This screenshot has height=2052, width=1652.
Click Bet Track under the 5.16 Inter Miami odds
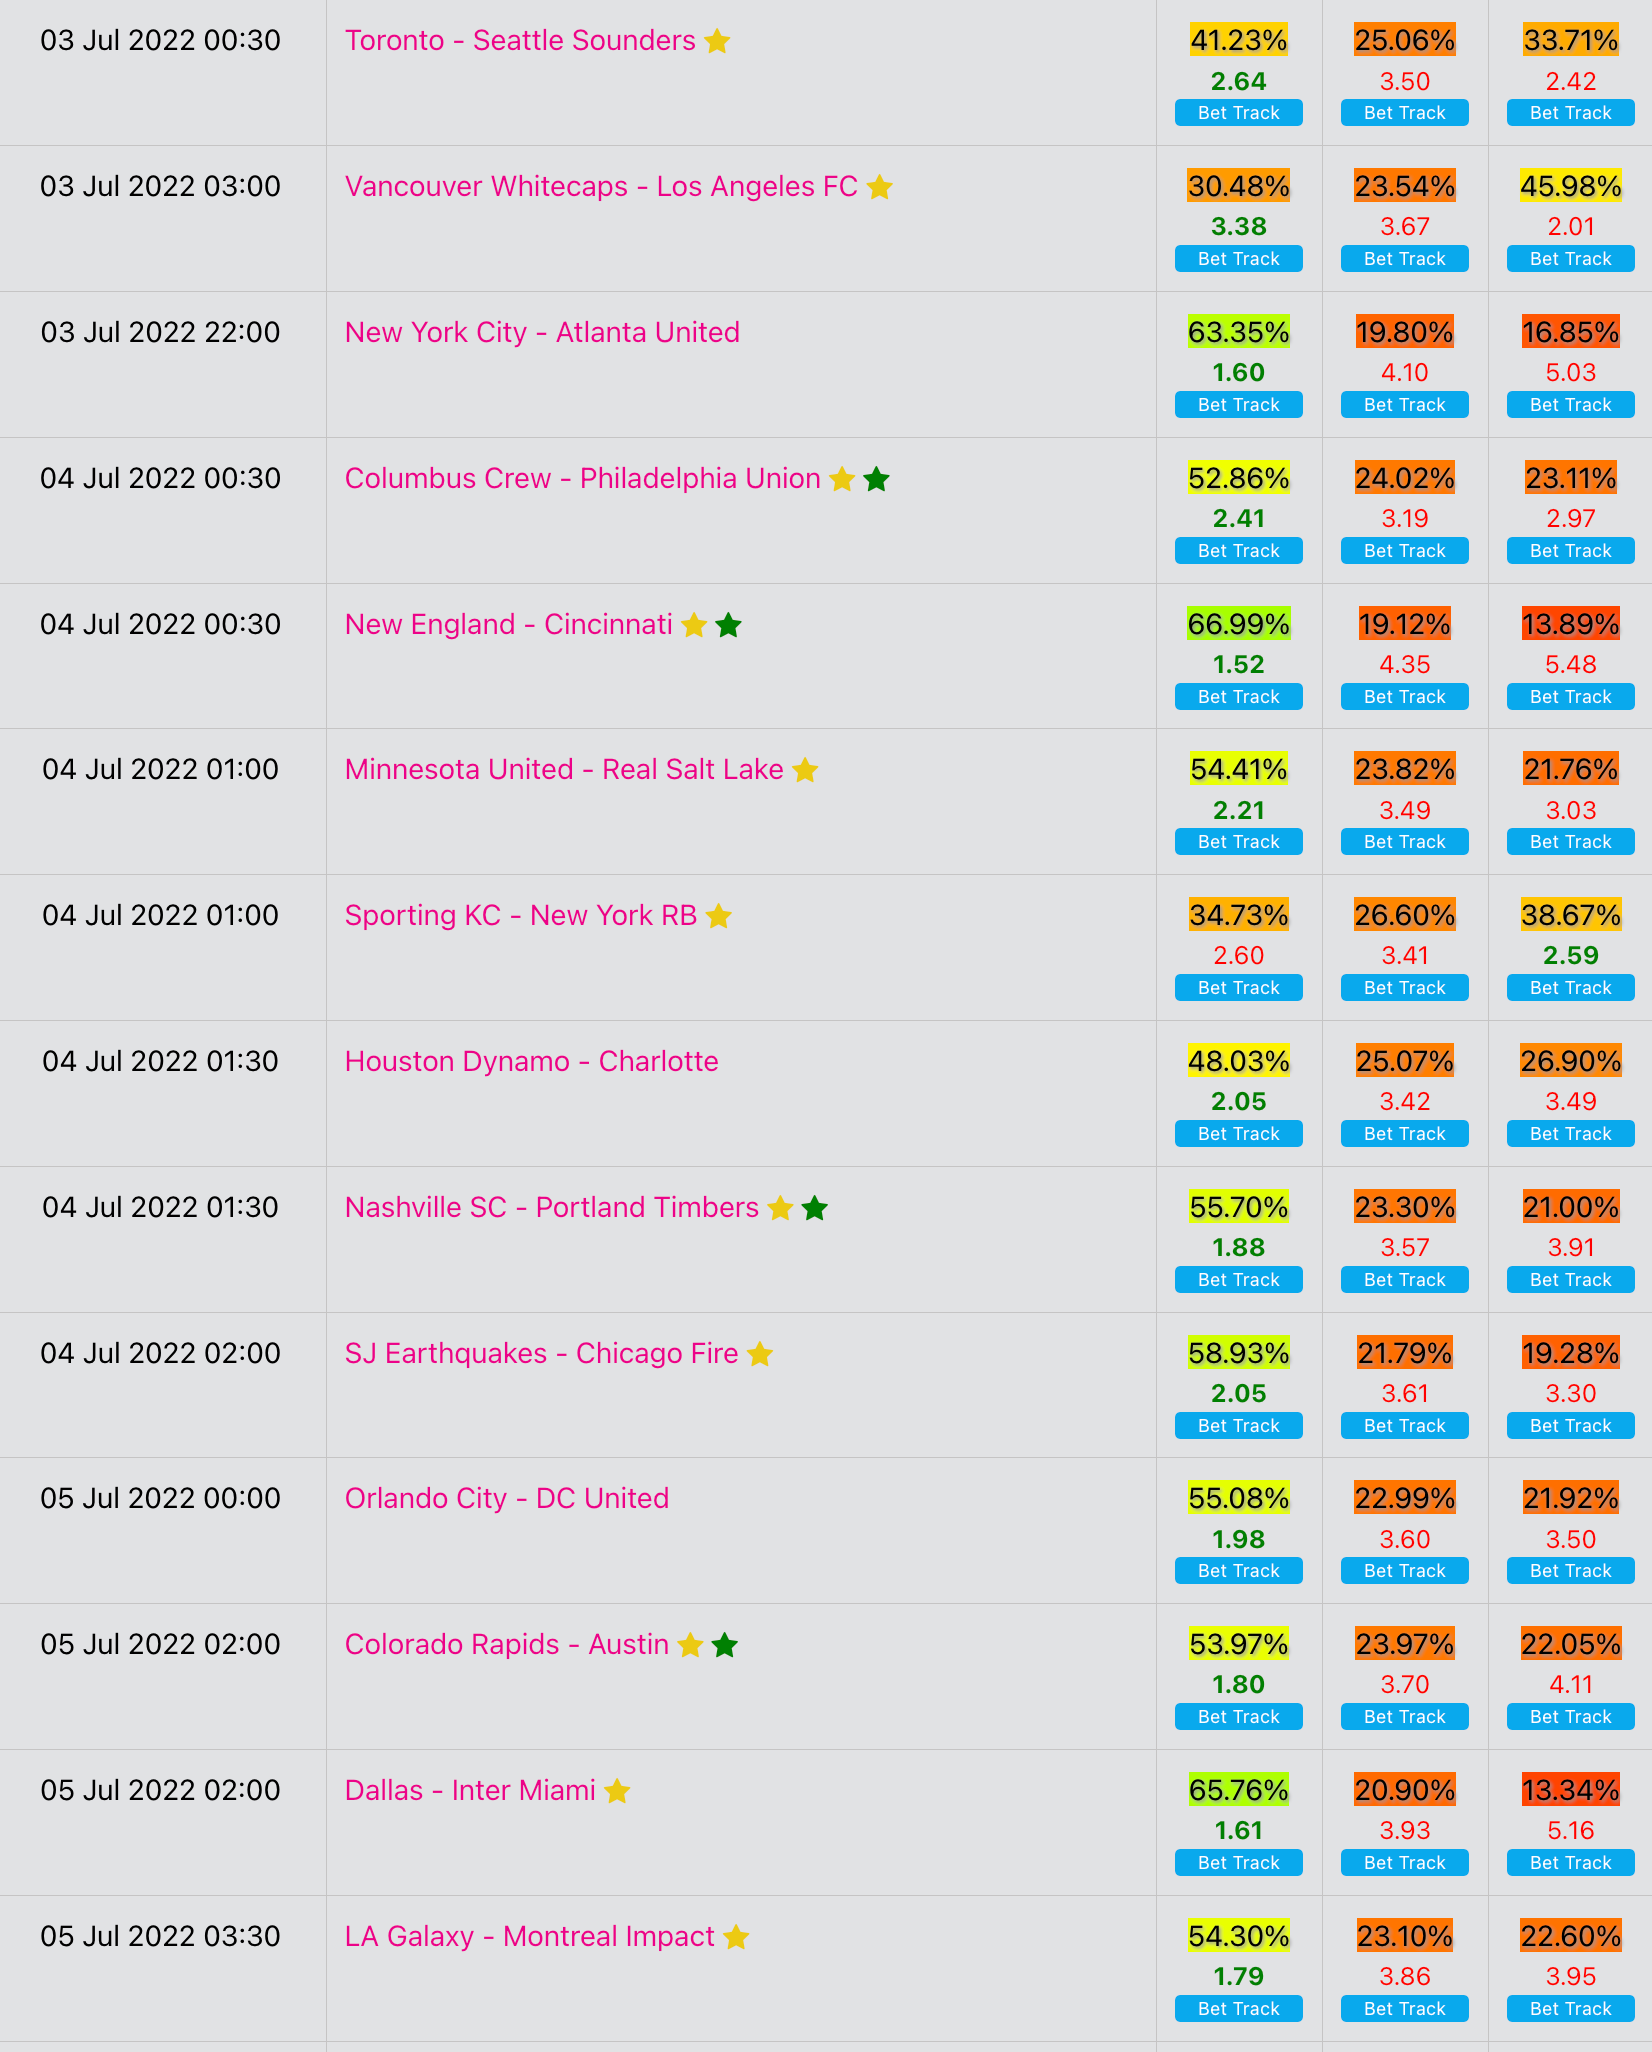1570,1863
